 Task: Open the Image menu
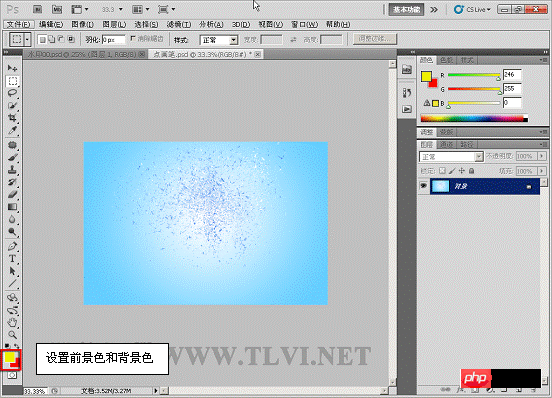click(82, 24)
